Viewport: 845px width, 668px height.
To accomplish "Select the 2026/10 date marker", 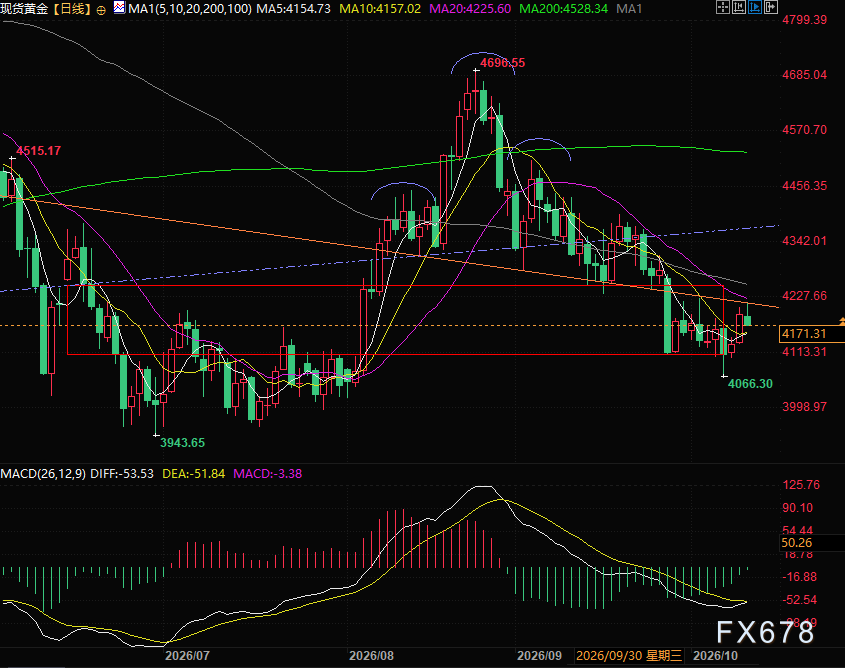I will (x=715, y=656).
